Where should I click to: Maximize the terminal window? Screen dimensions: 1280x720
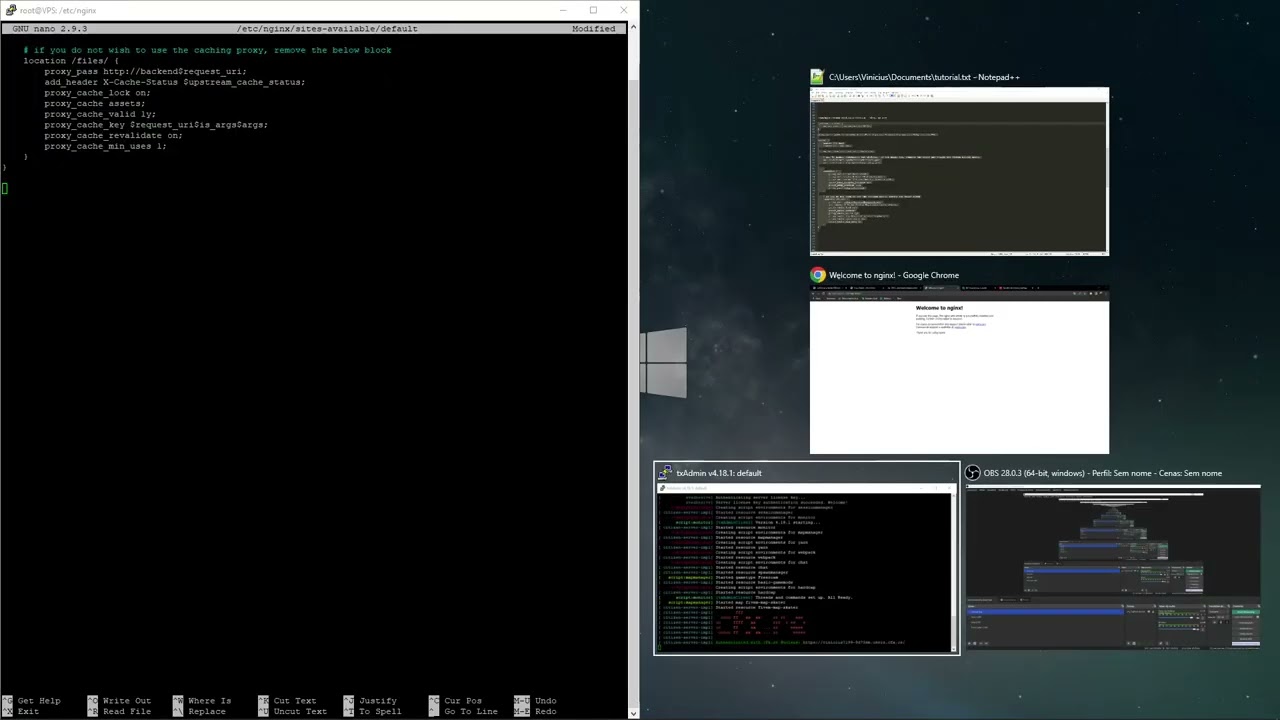(593, 10)
